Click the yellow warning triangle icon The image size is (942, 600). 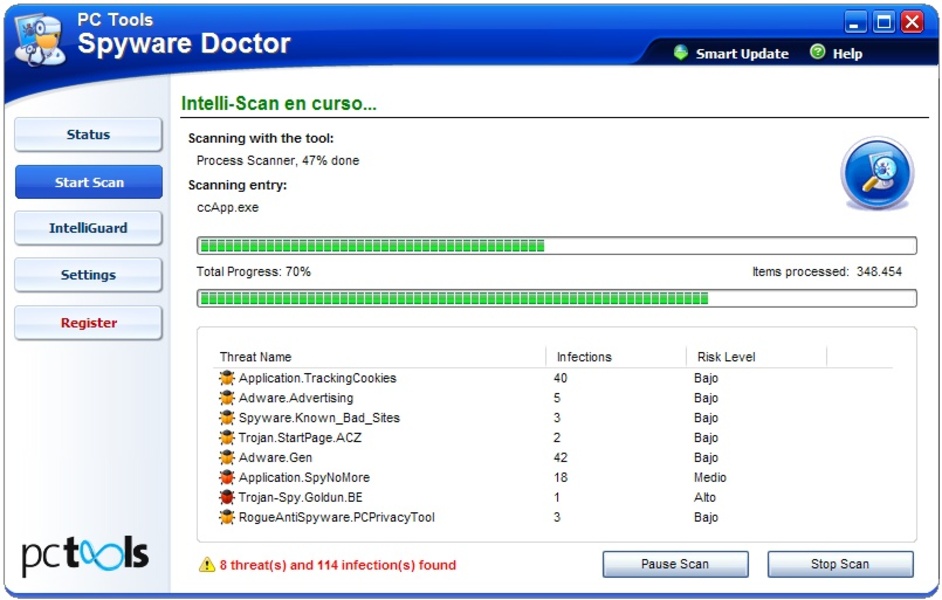(207, 565)
